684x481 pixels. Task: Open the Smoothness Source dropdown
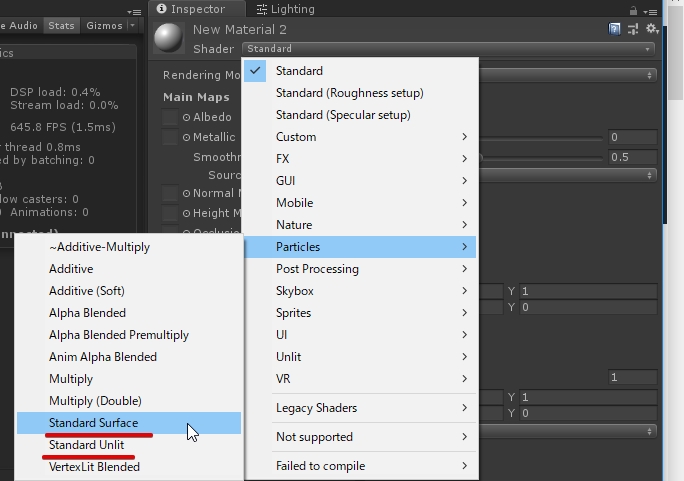pyautogui.click(x=567, y=175)
